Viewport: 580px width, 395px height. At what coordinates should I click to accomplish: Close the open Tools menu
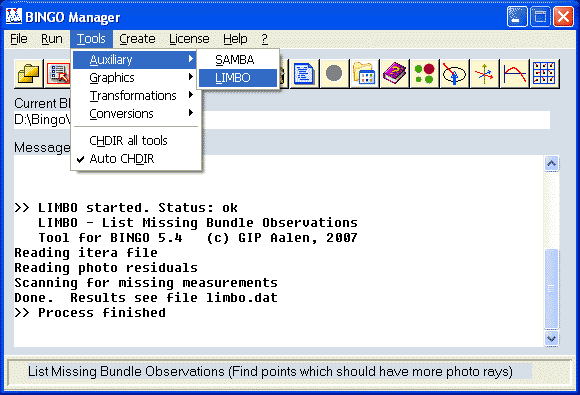pyautogui.click(x=91, y=39)
